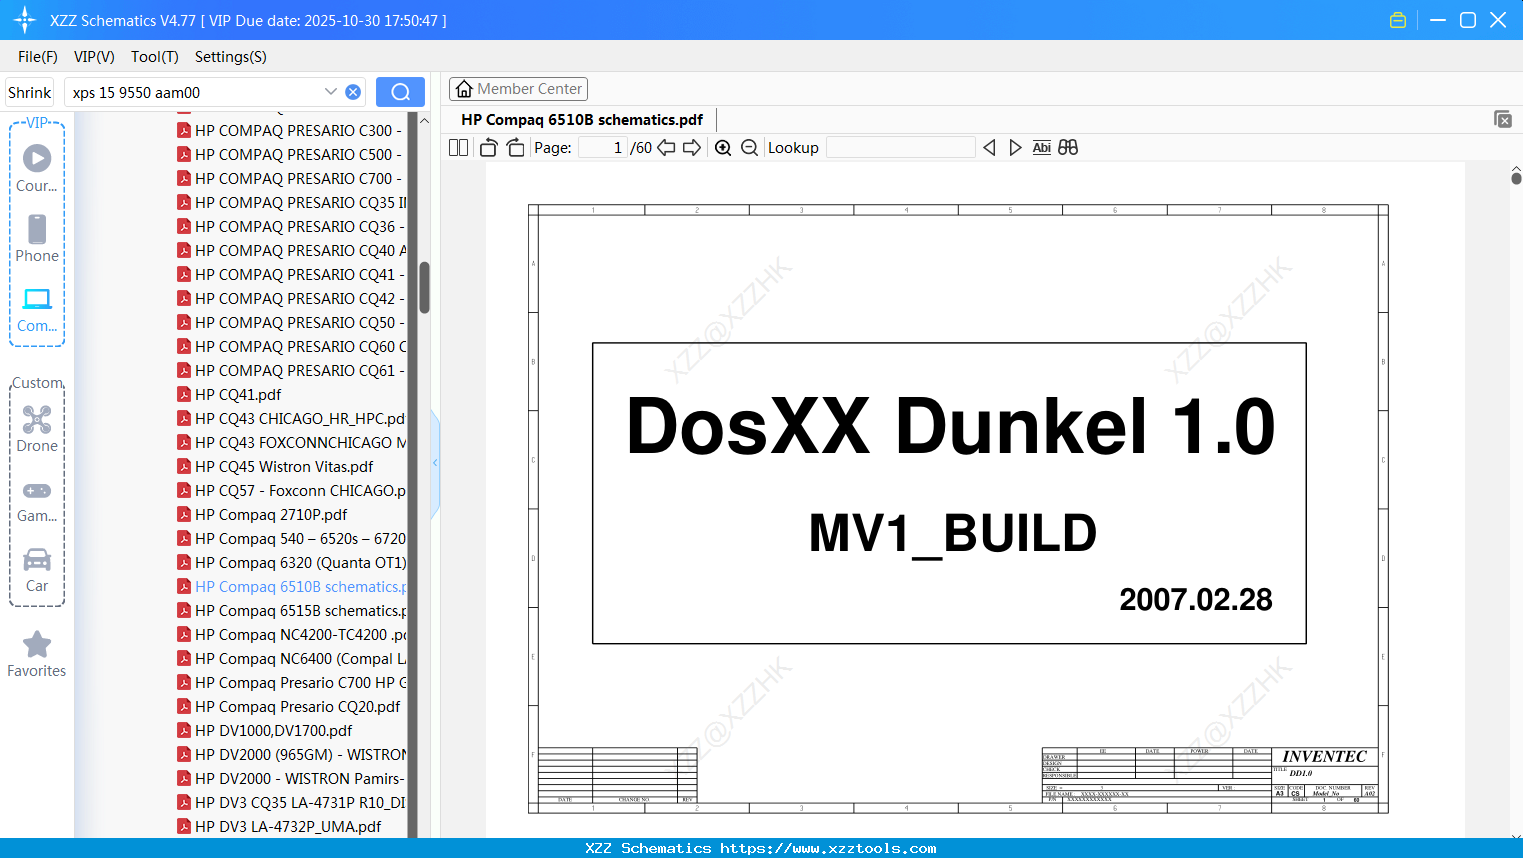Screen dimensions: 1523x858
Task: Open HP COMPAQ PRESARIO C500 file
Action: 290,154
